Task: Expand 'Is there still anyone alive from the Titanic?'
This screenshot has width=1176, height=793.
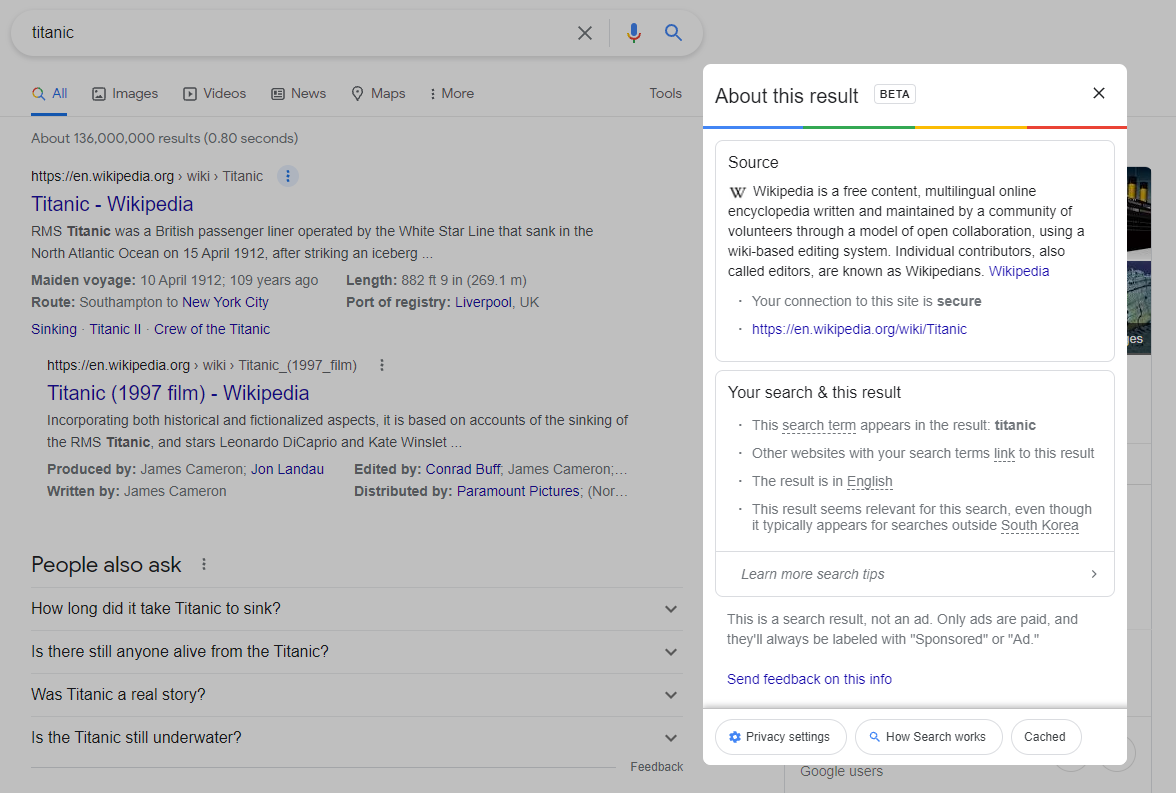Action: pyautogui.click(x=355, y=652)
